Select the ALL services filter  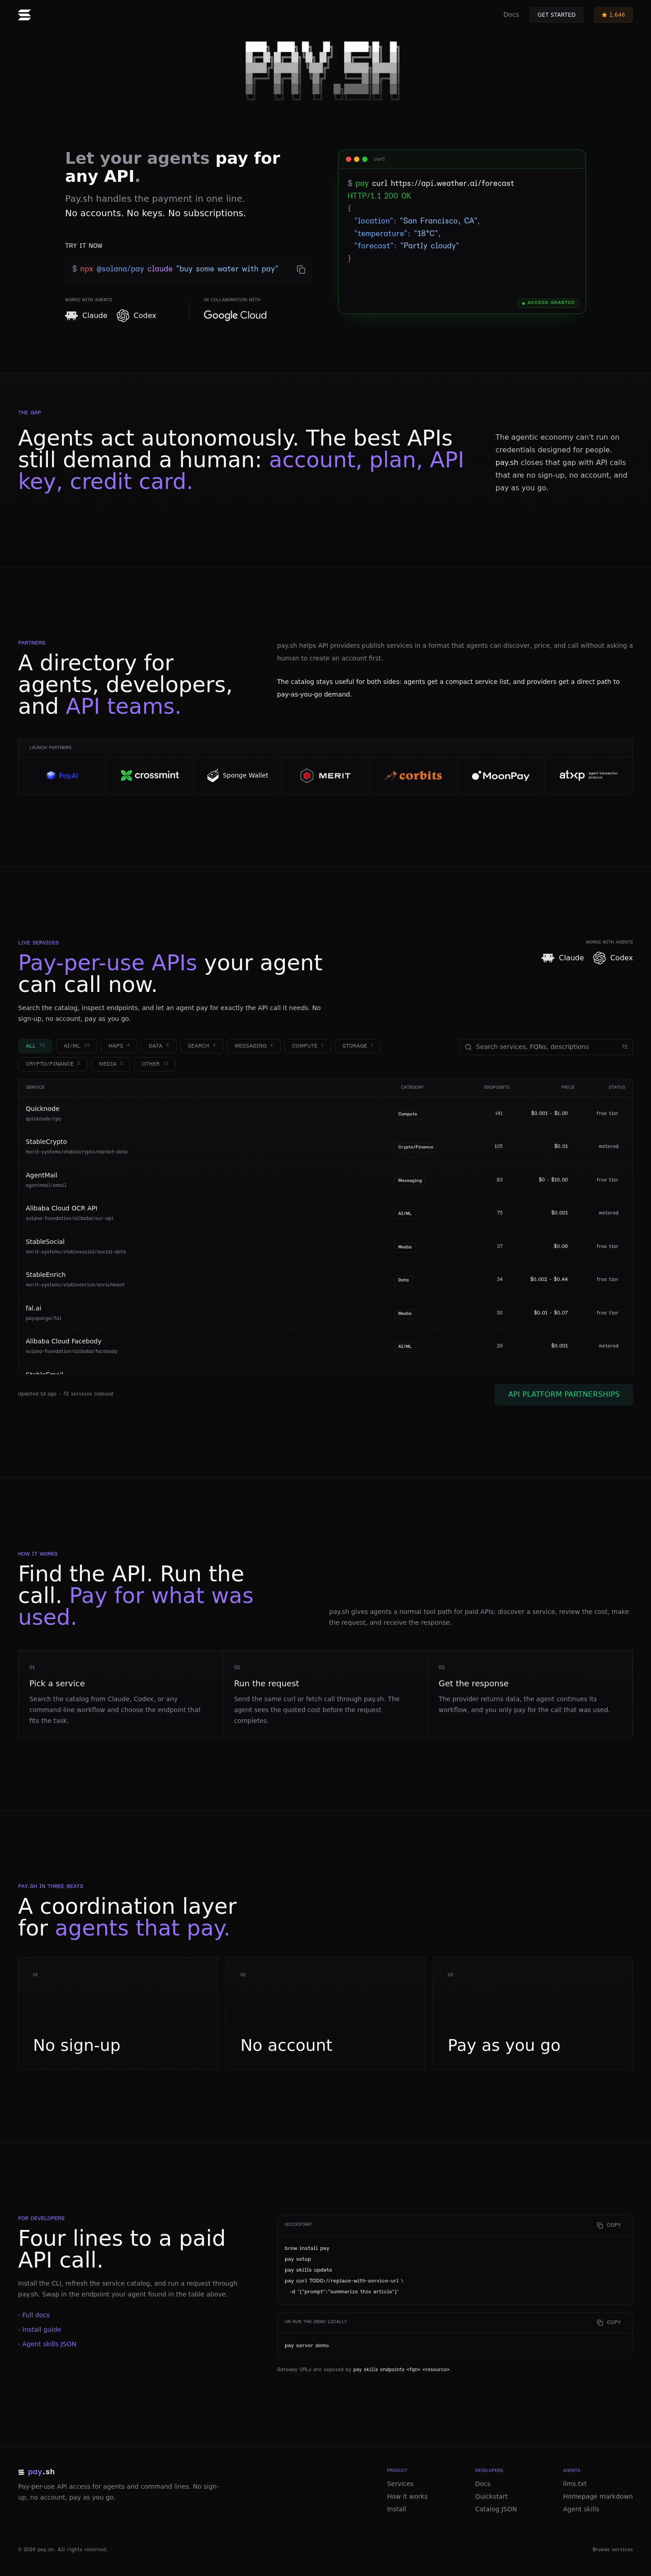35,1046
